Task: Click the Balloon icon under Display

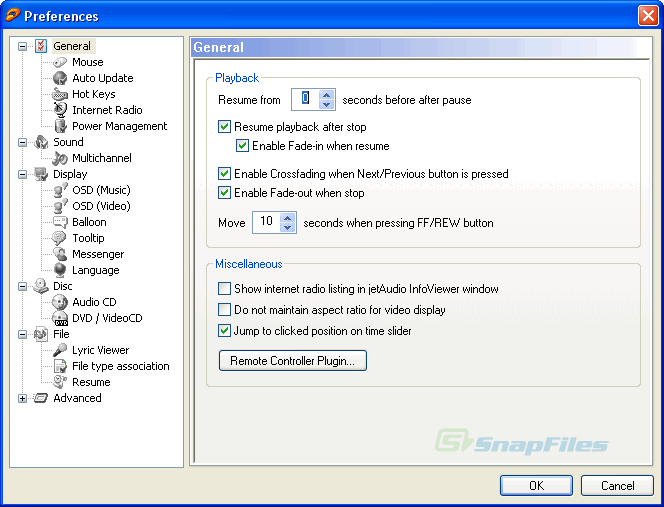Action: coord(60,222)
